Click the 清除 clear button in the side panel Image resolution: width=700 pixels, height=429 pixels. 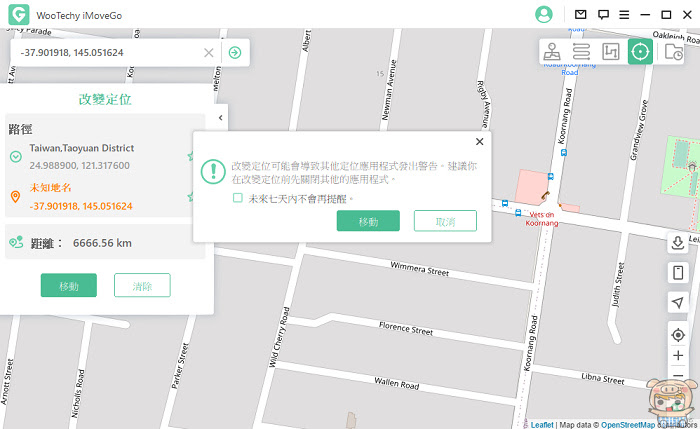click(x=142, y=285)
